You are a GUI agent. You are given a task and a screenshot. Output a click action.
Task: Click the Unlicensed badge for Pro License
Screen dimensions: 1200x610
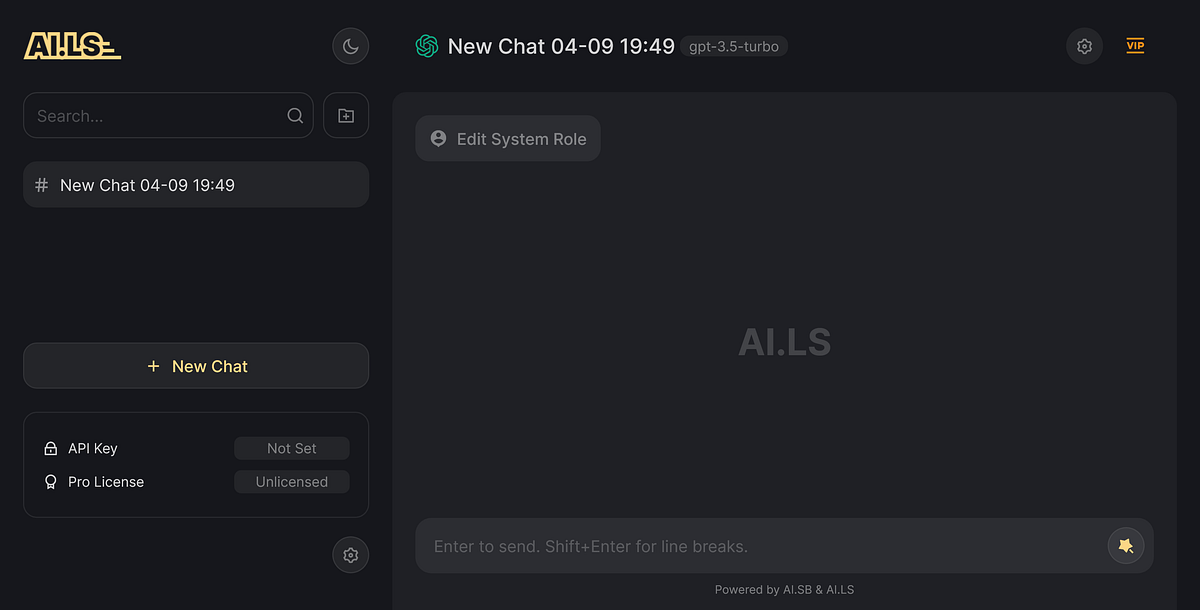tap(291, 481)
